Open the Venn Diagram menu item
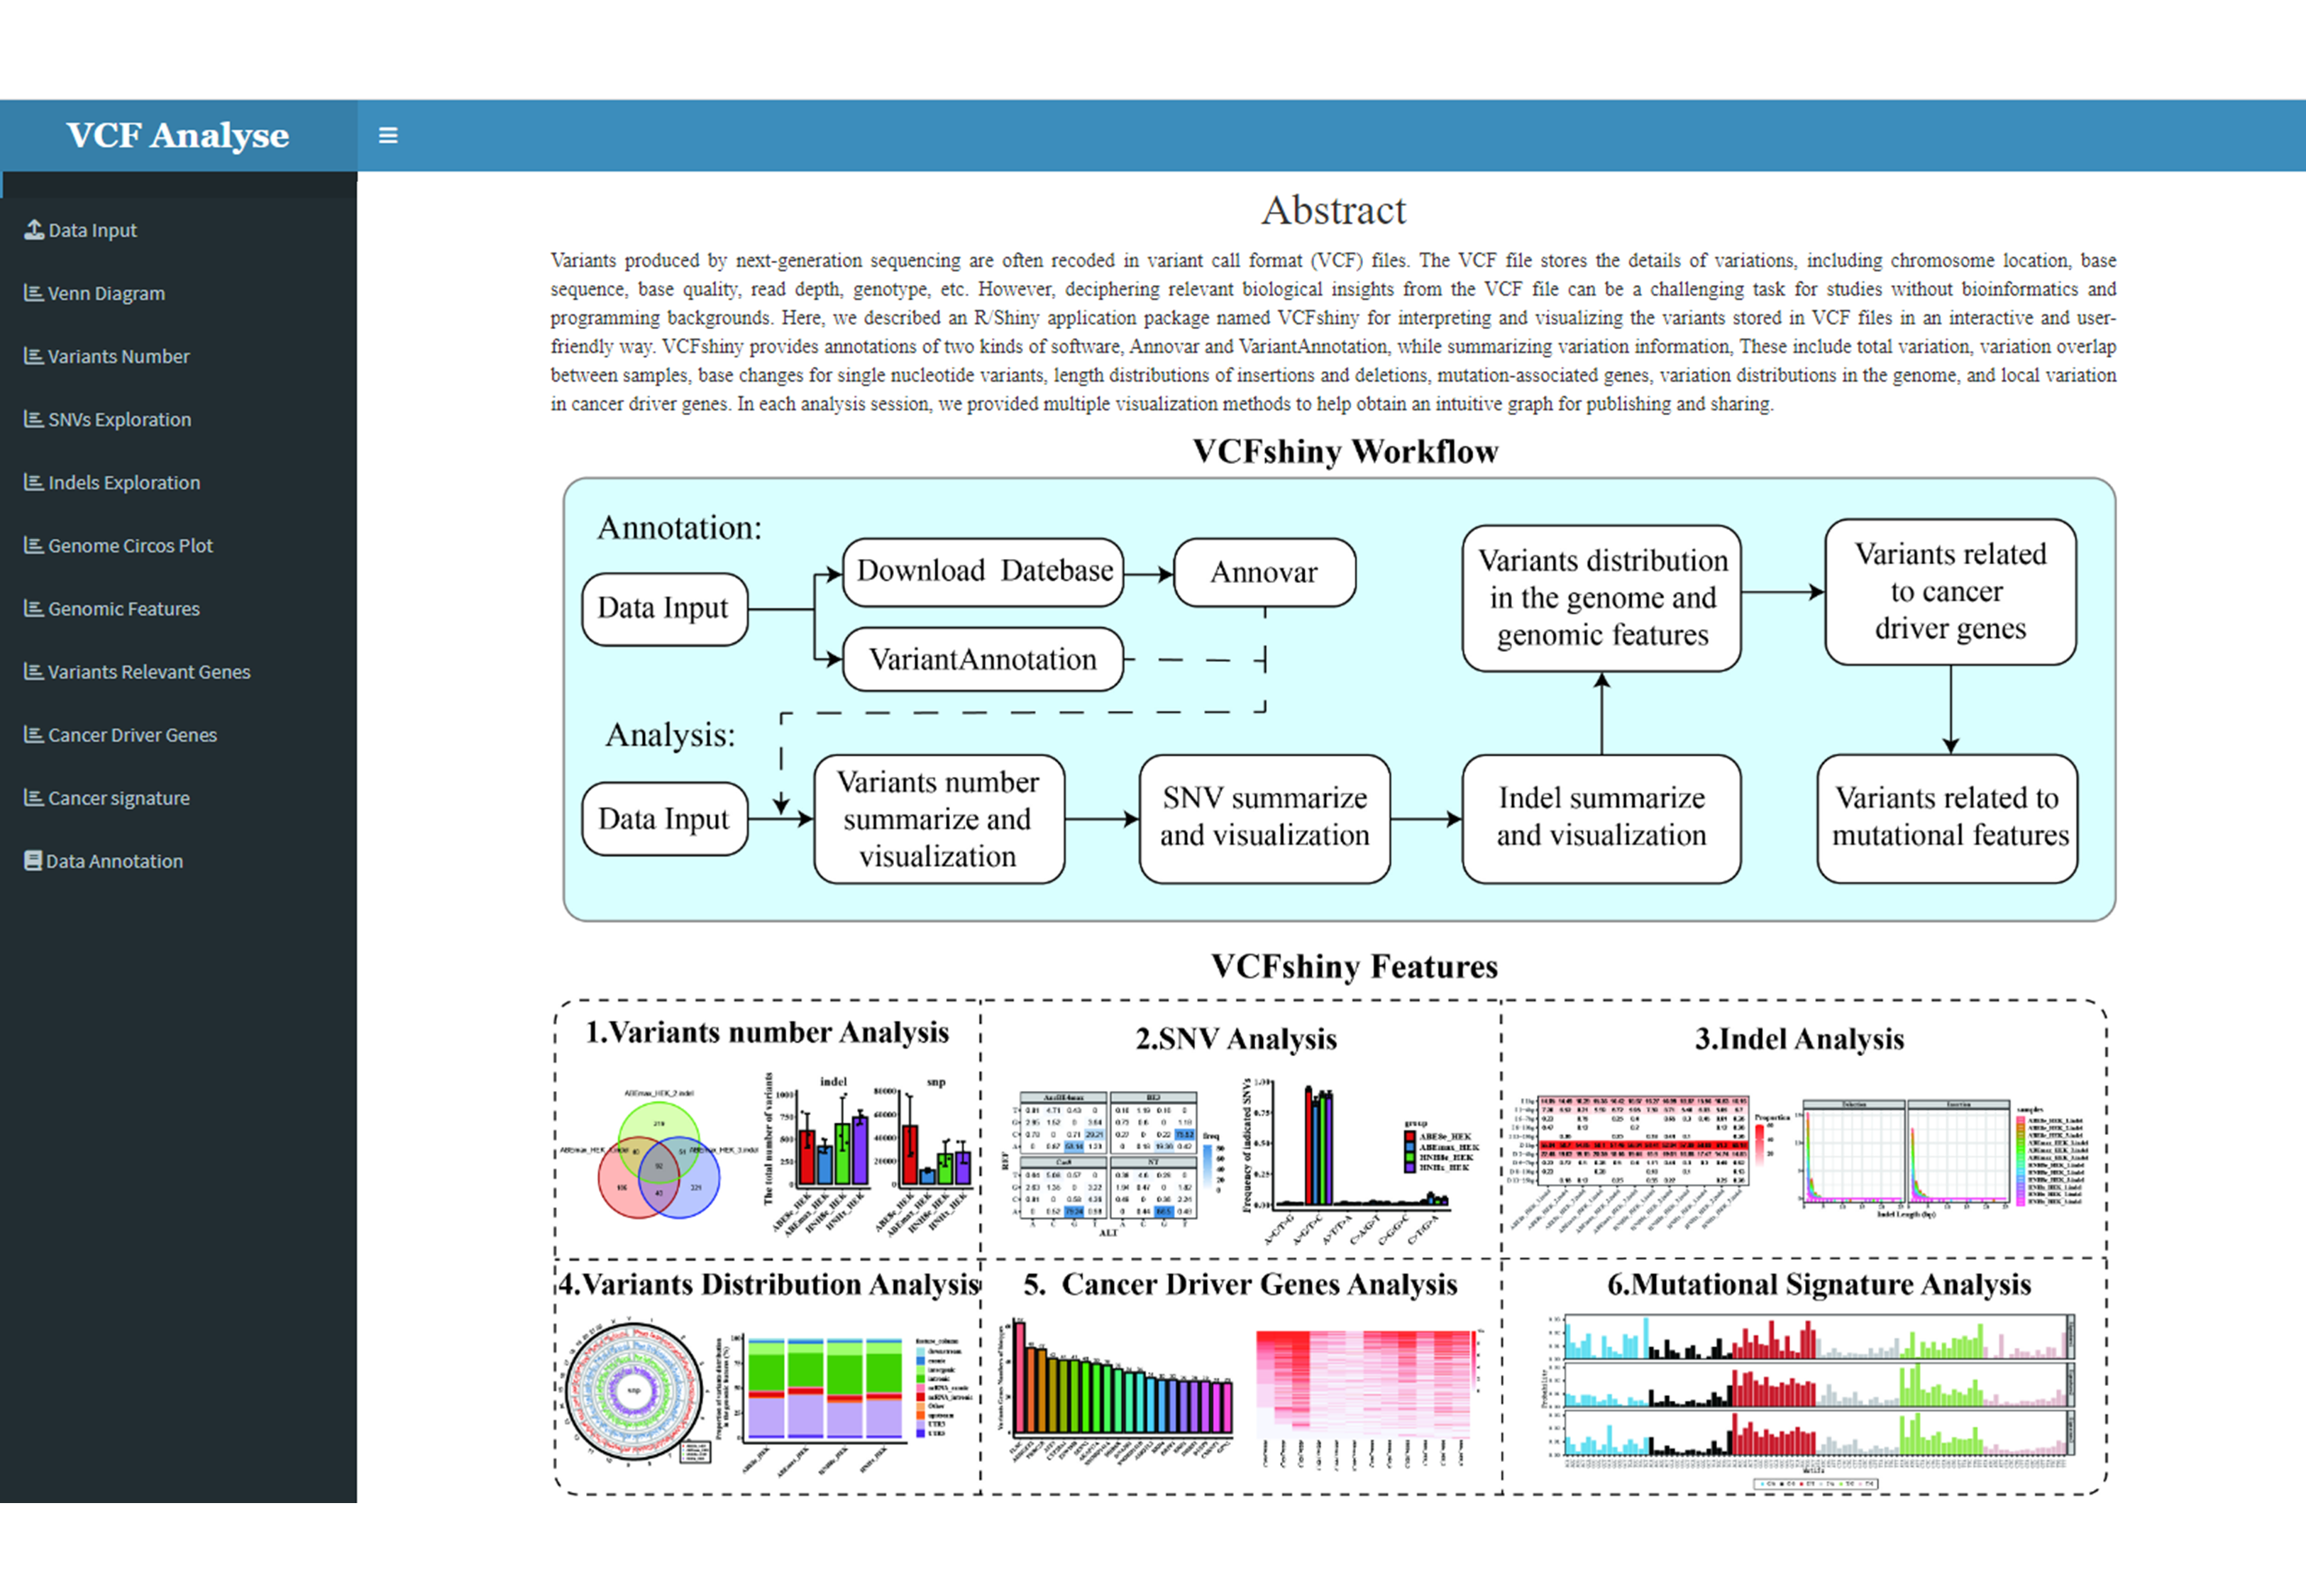 click(x=178, y=293)
